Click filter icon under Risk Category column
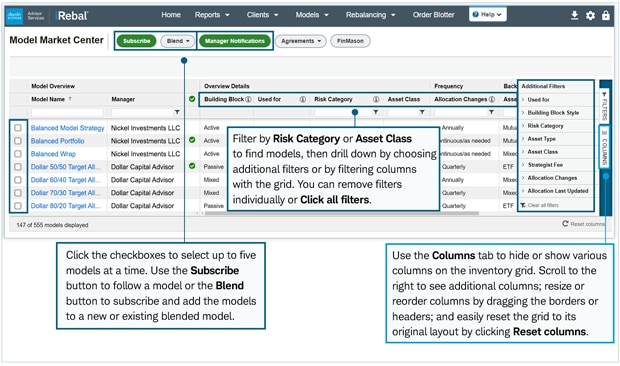The height and width of the screenshot is (366, 620). point(376,112)
